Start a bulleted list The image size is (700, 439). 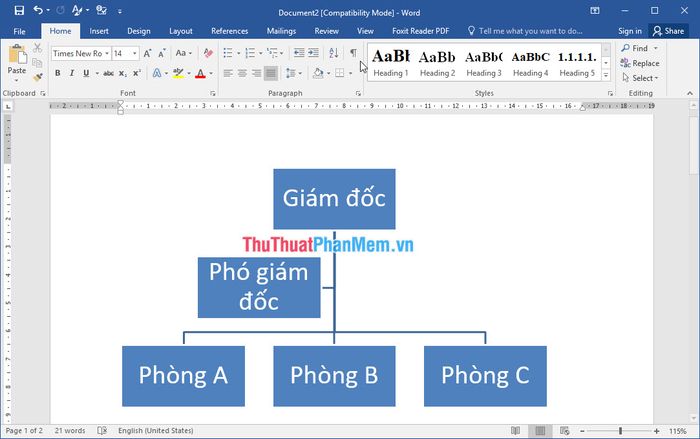[228, 53]
